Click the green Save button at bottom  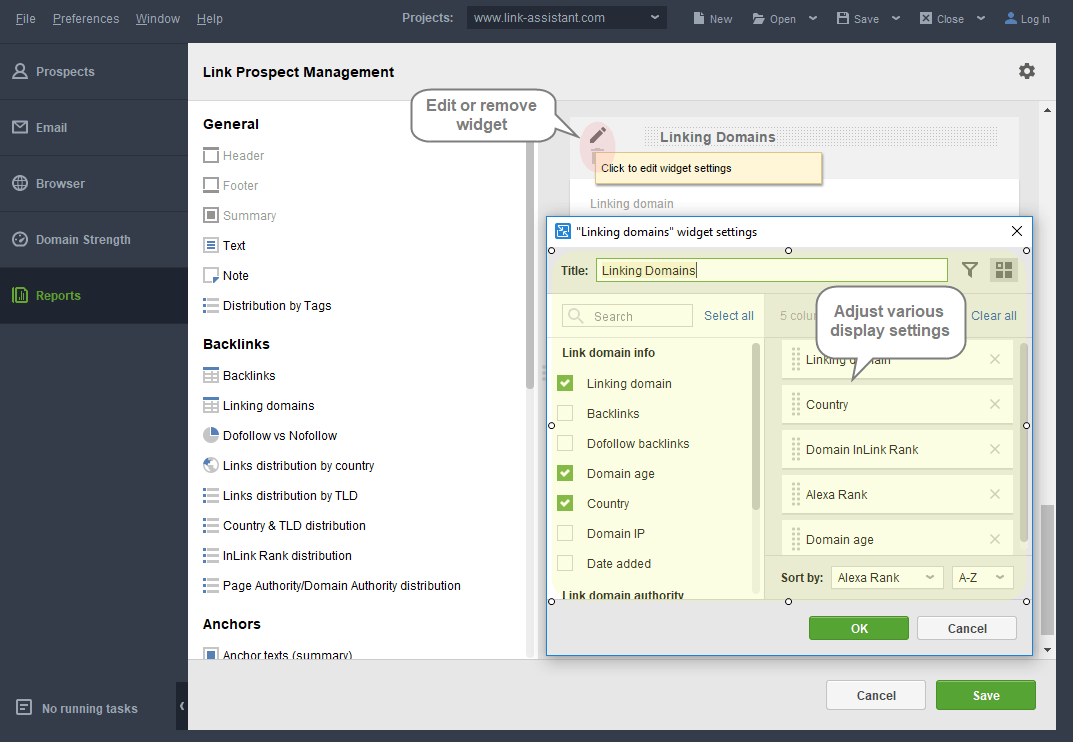click(x=985, y=695)
